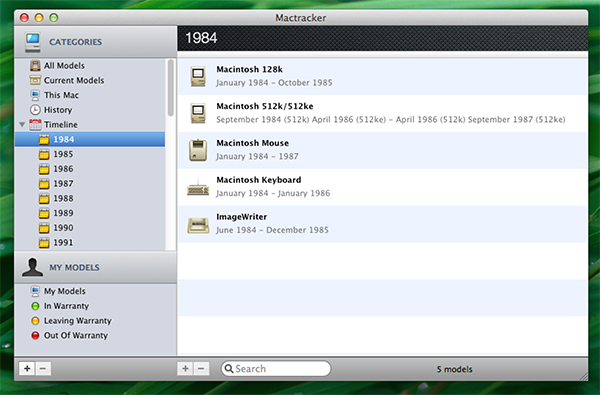Click the model list minus button
The height and width of the screenshot is (395, 600).
[x=201, y=369]
